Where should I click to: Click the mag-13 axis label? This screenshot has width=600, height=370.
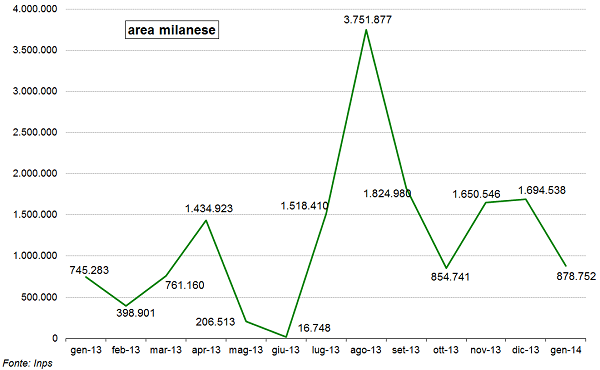click(246, 350)
